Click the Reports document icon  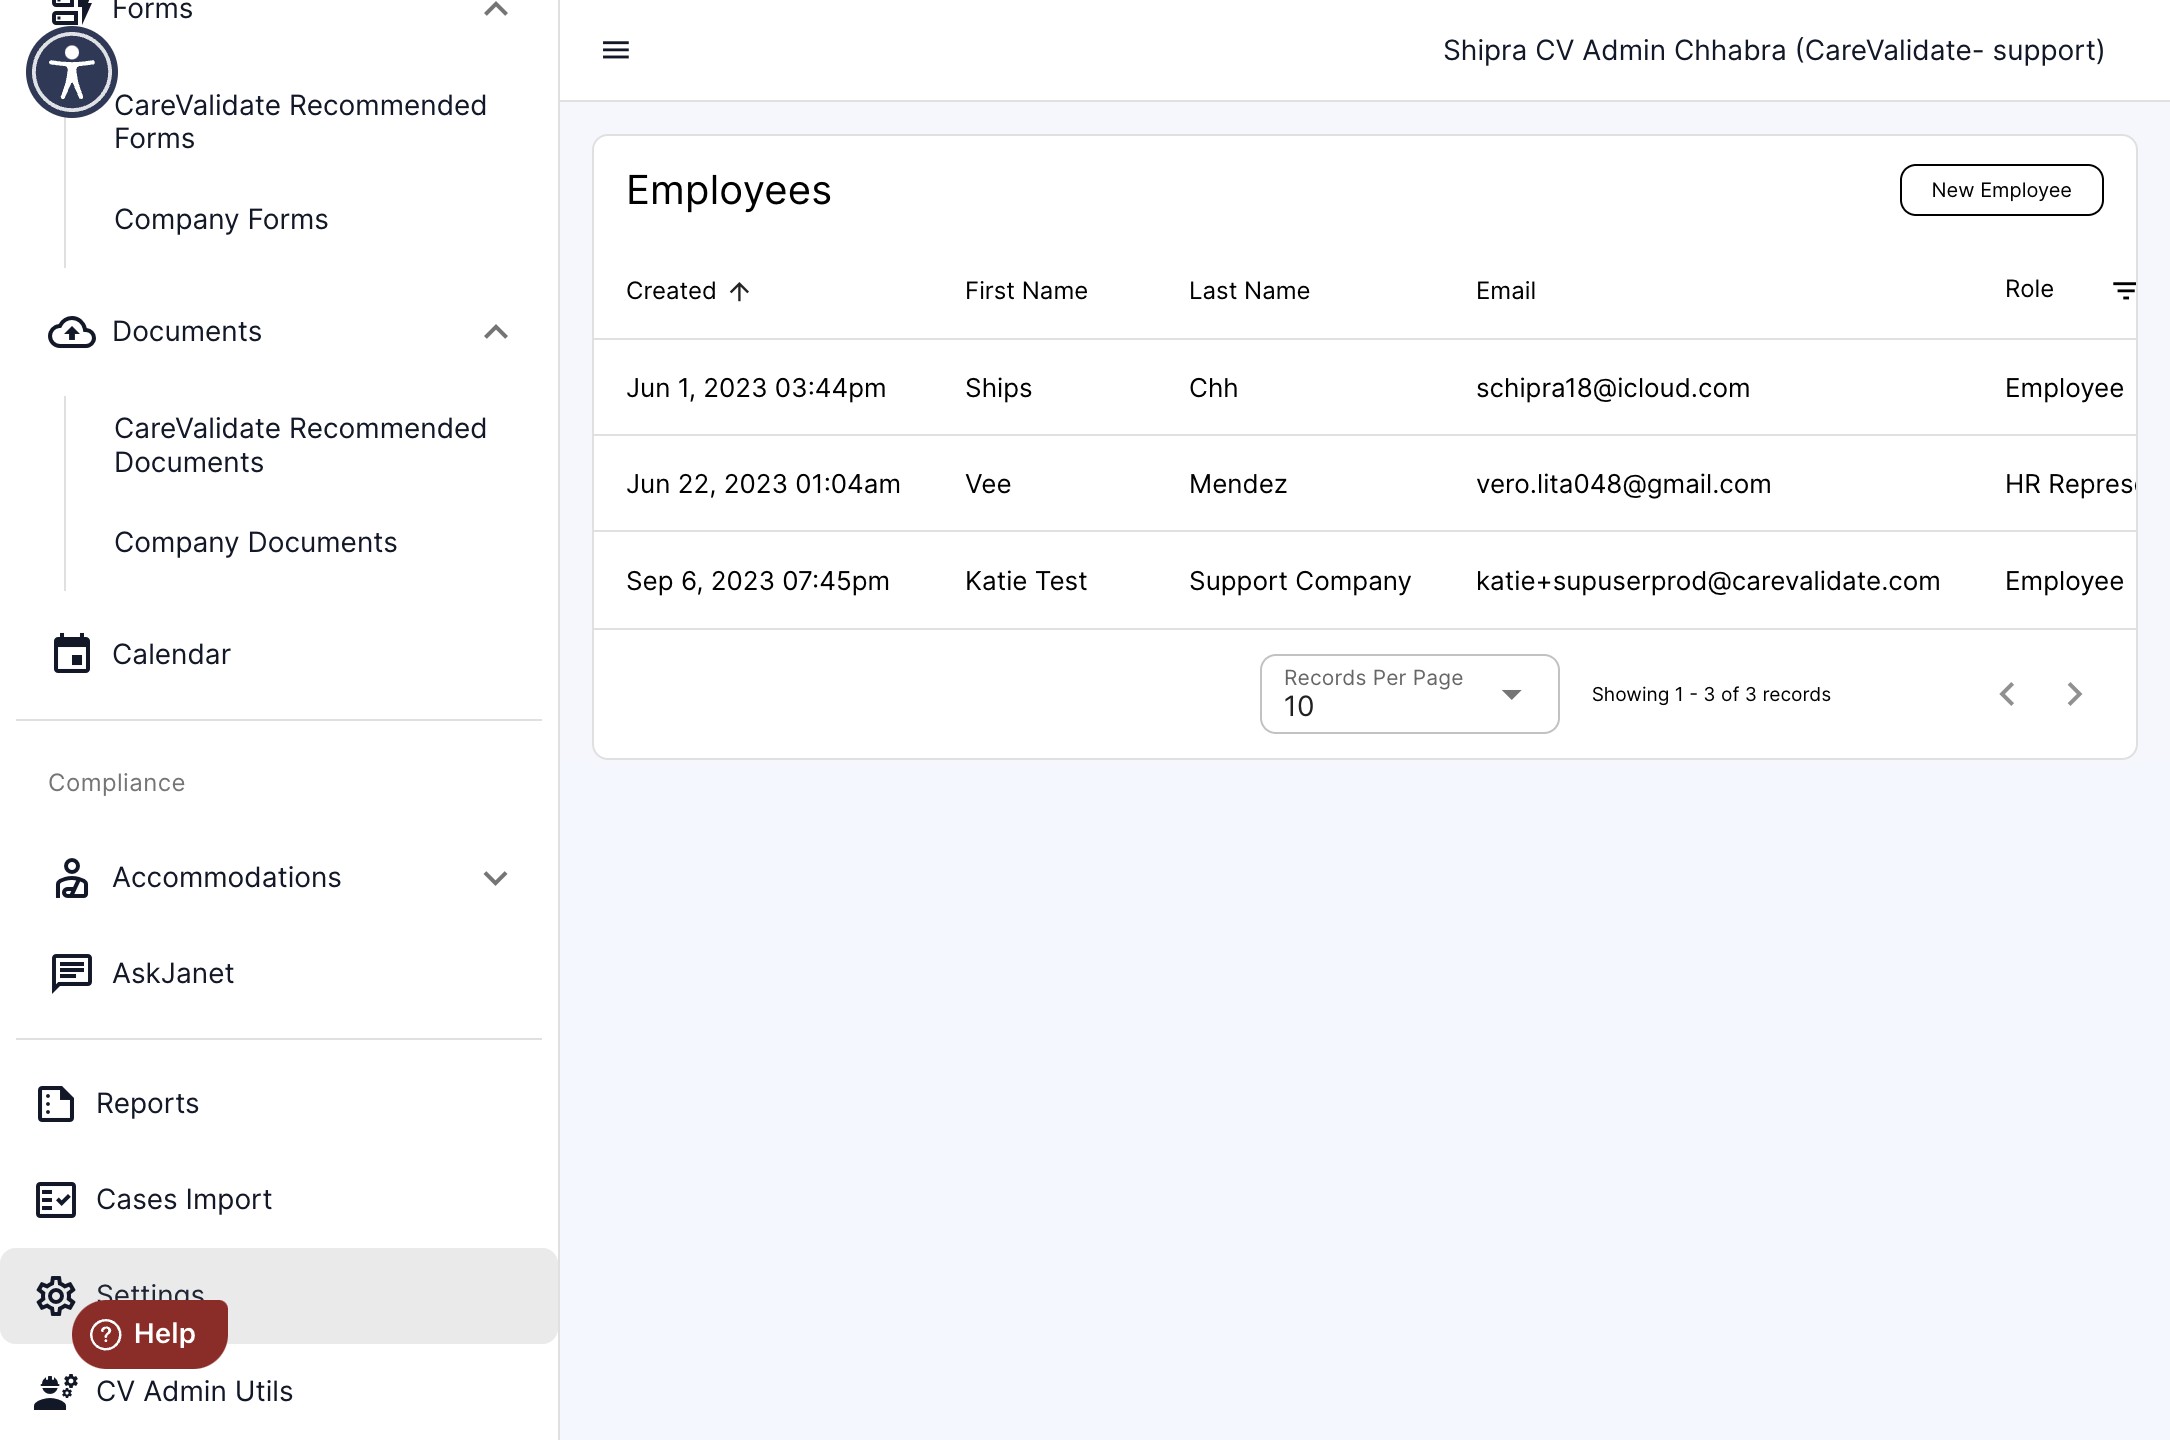click(x=56, y=1104)
